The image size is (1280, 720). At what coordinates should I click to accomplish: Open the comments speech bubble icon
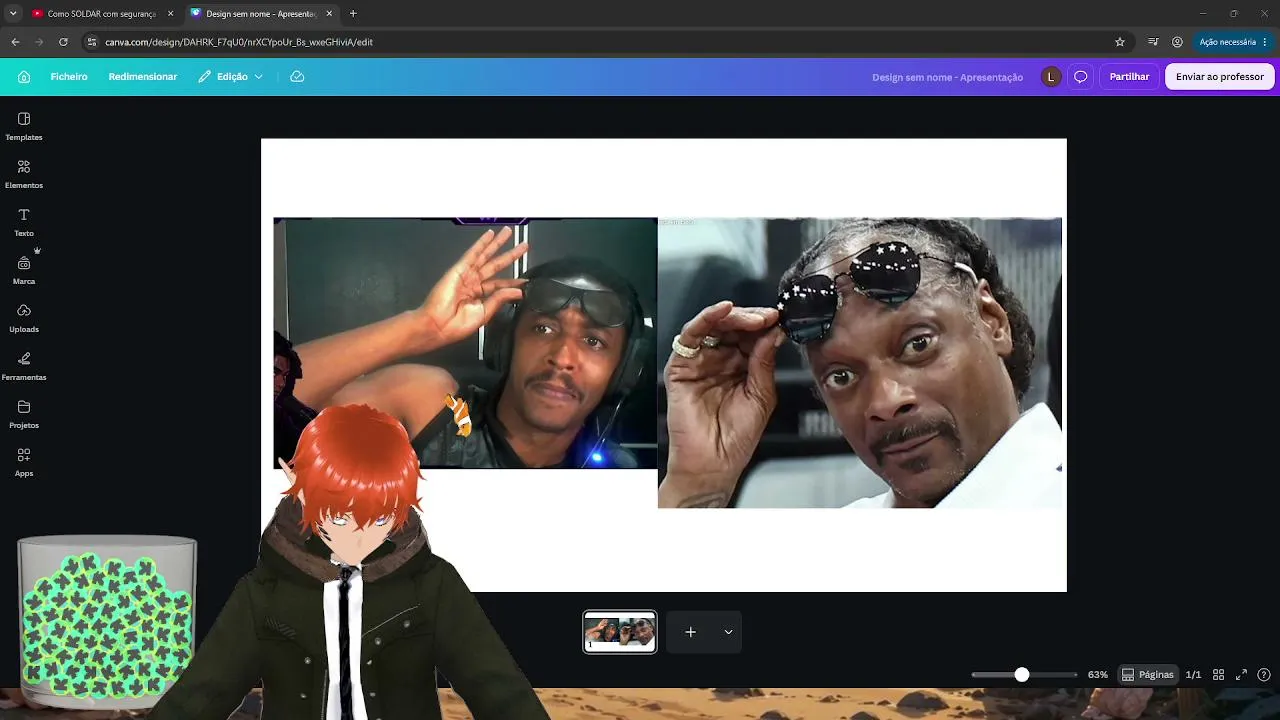1081,77
